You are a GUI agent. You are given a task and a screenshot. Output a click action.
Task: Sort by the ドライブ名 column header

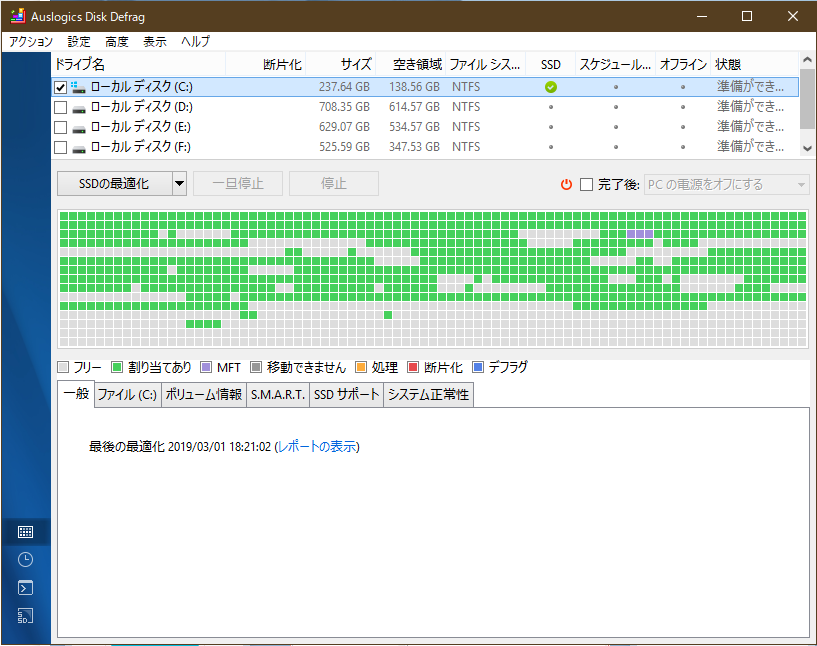139,64
